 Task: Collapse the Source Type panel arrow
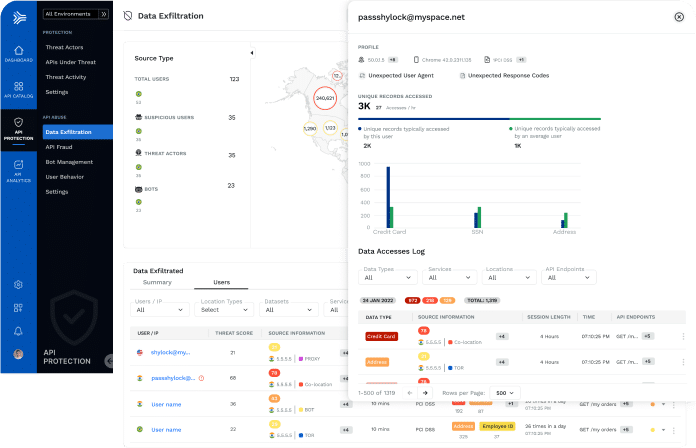[x=251, y=53]
